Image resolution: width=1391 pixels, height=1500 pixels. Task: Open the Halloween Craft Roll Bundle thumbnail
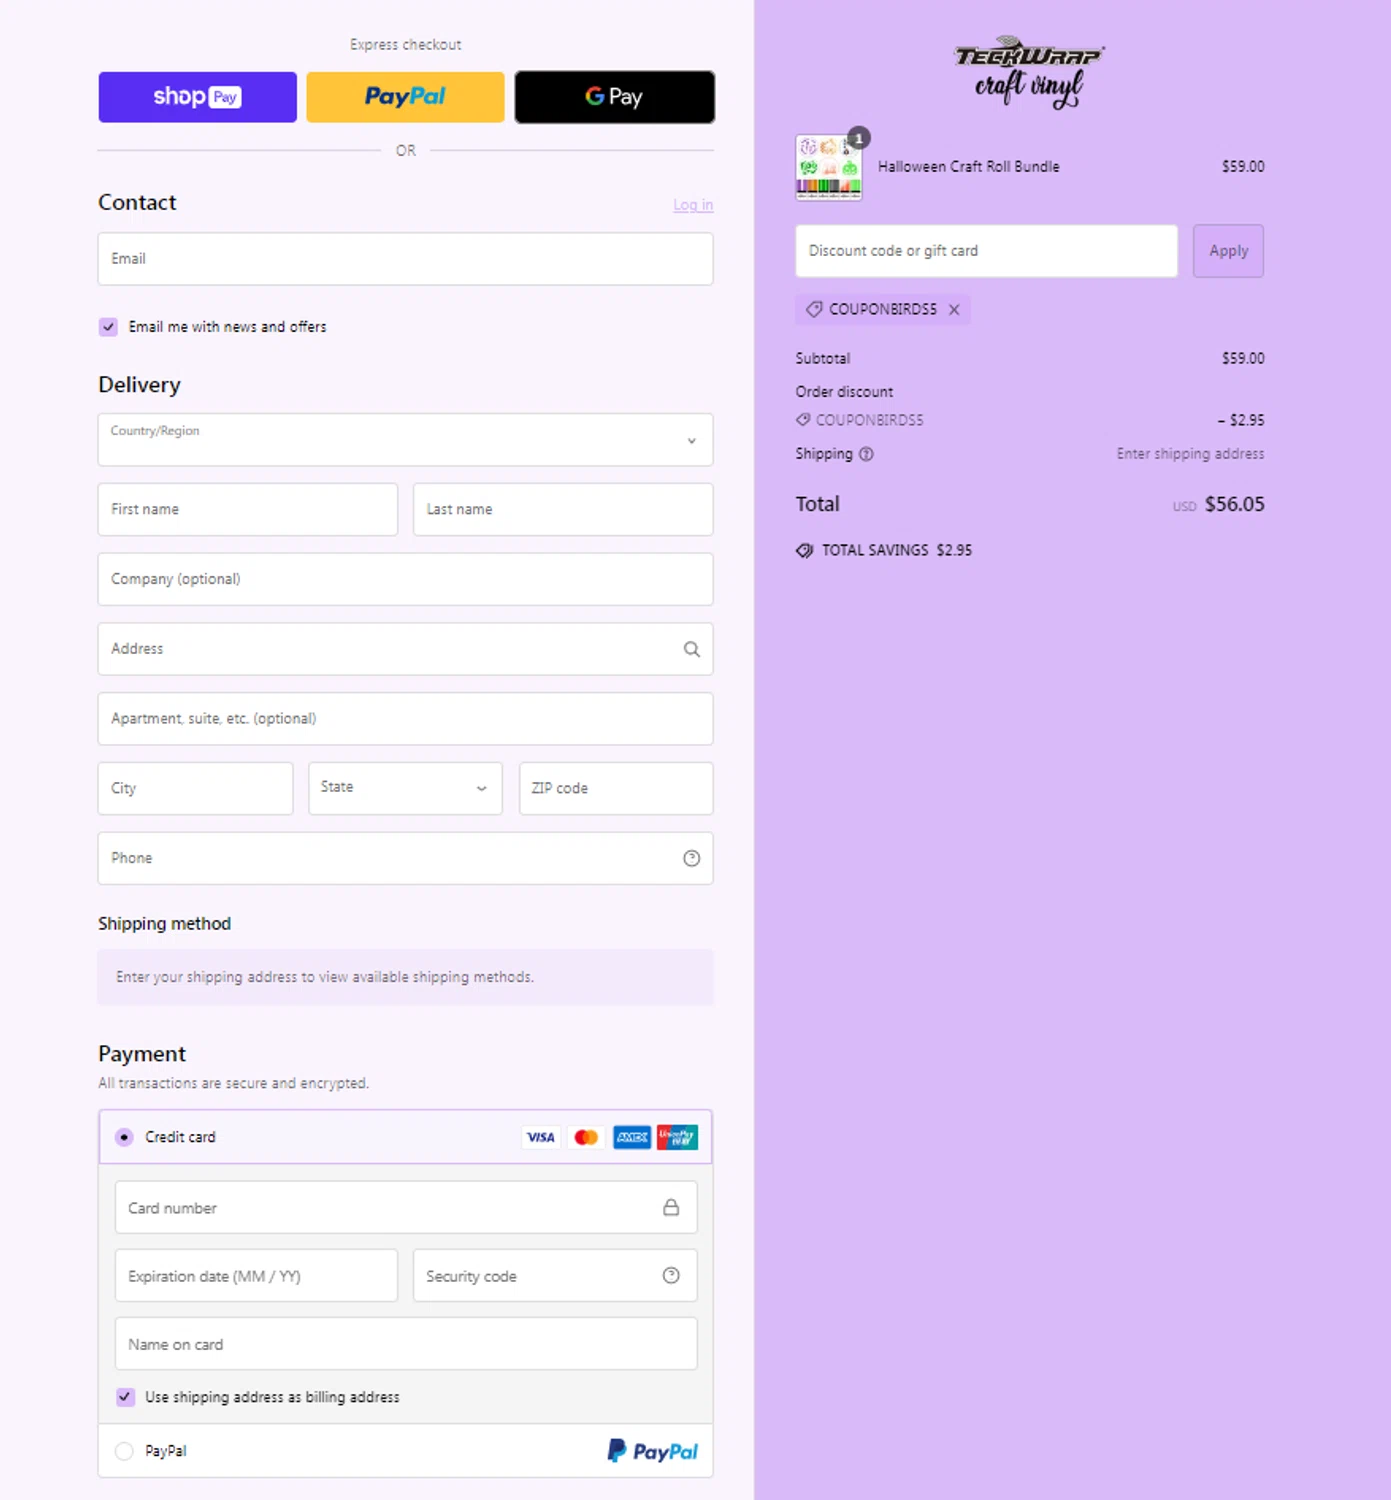tap(829, 168)
